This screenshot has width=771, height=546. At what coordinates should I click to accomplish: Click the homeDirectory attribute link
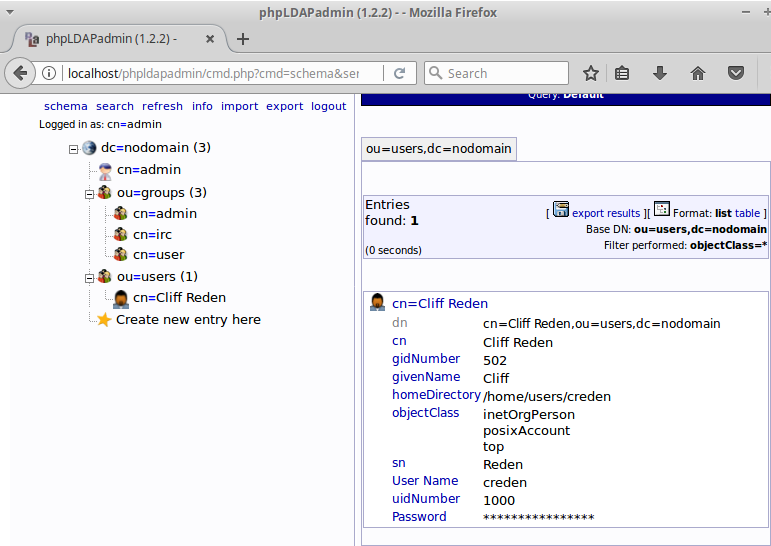pos(436,395)
